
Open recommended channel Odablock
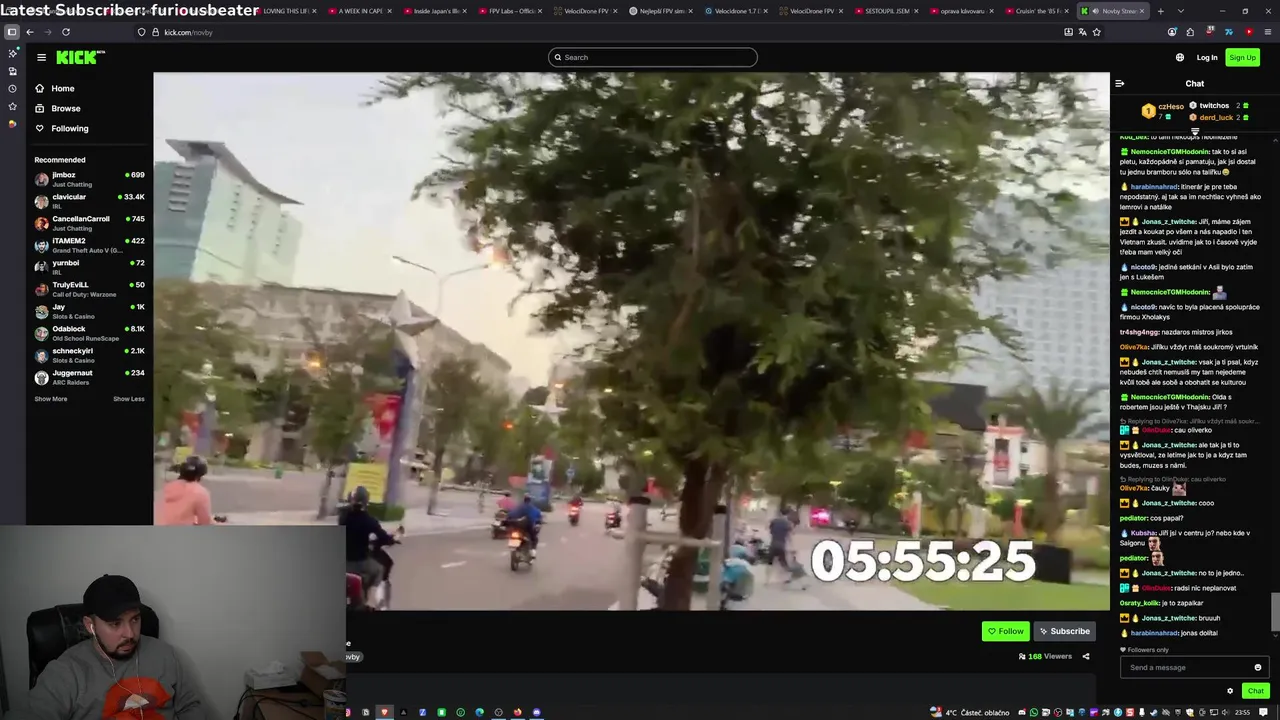click(x=89, y=333)
